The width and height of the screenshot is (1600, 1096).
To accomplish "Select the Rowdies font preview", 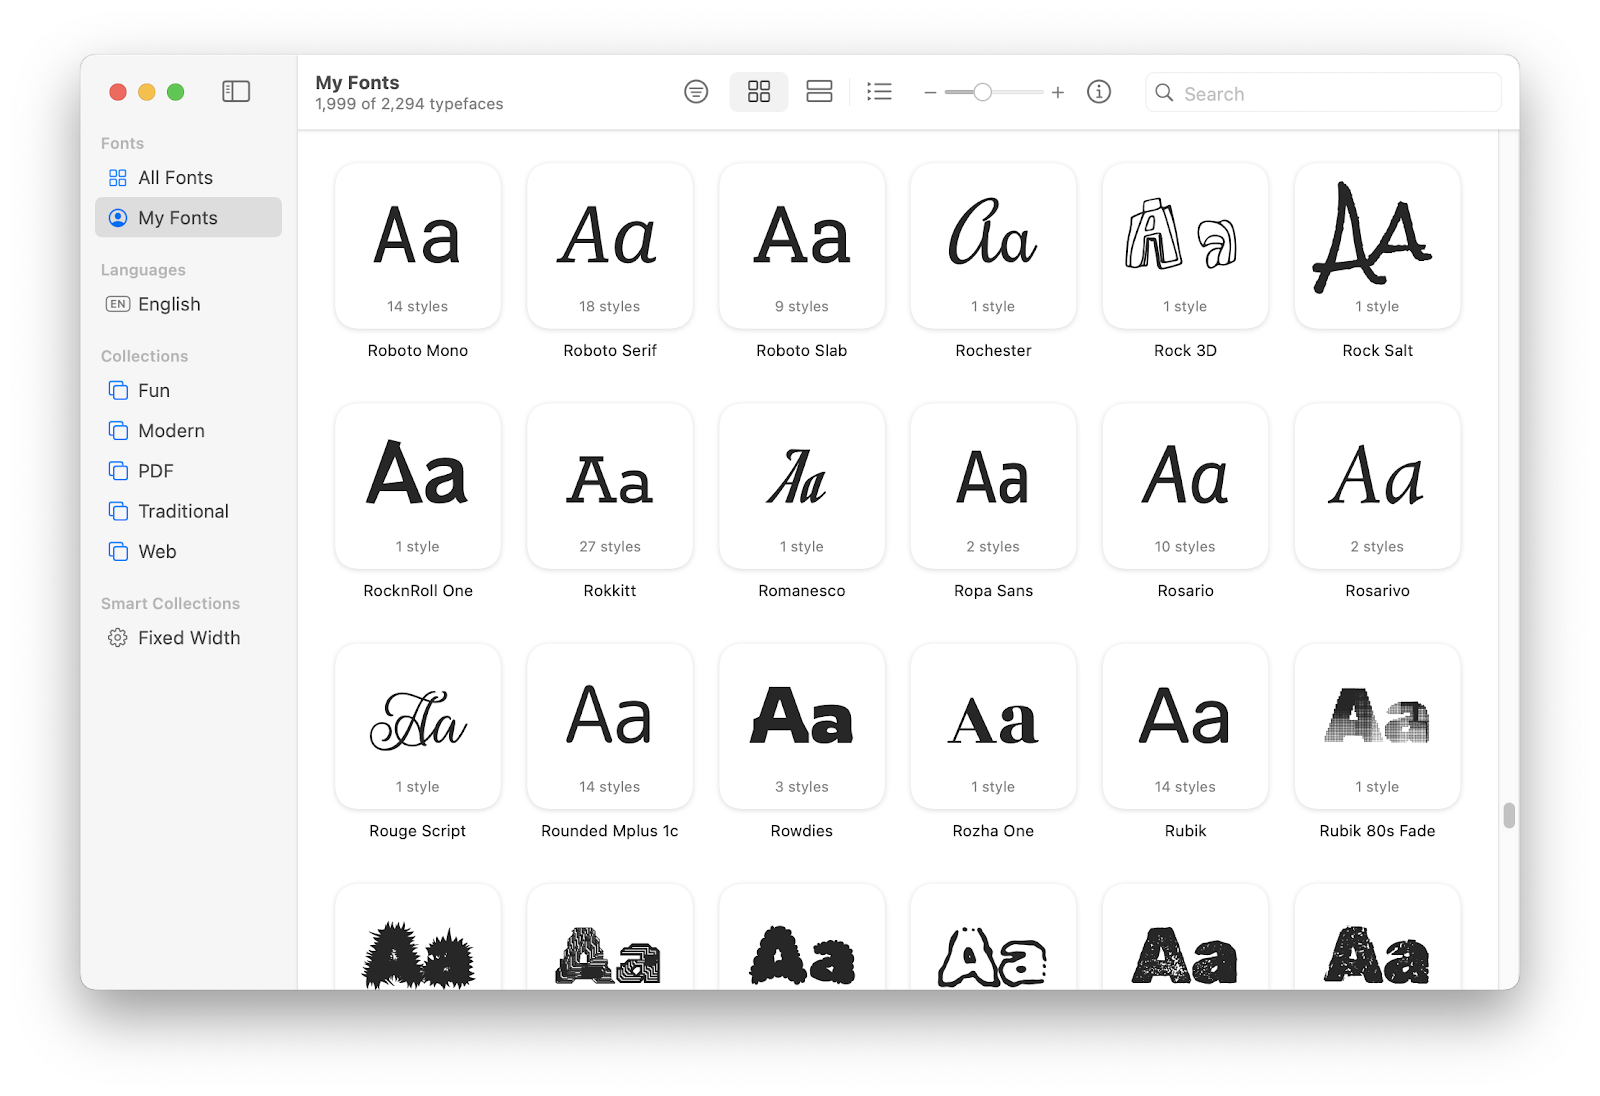I will [802, 726].
